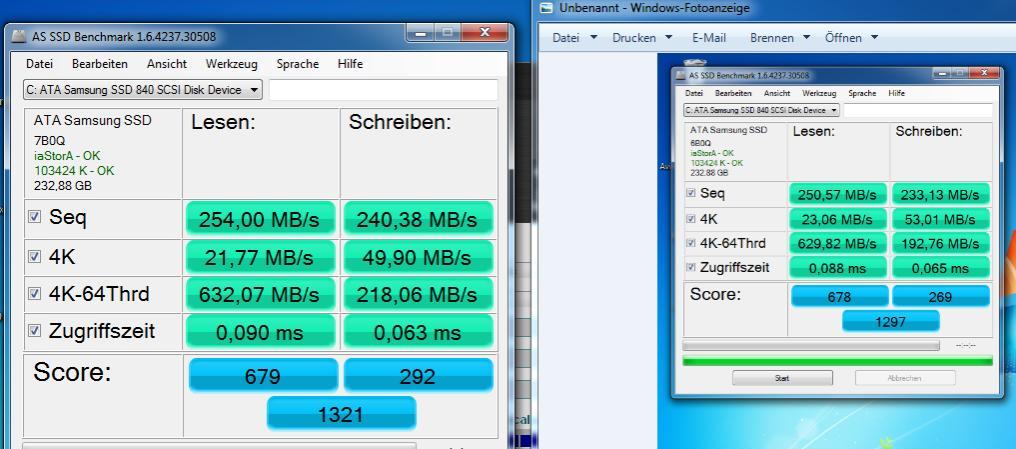
Task: Click the Windows-Fotoanzeige title bar icon
Action: tap(547, 8)
